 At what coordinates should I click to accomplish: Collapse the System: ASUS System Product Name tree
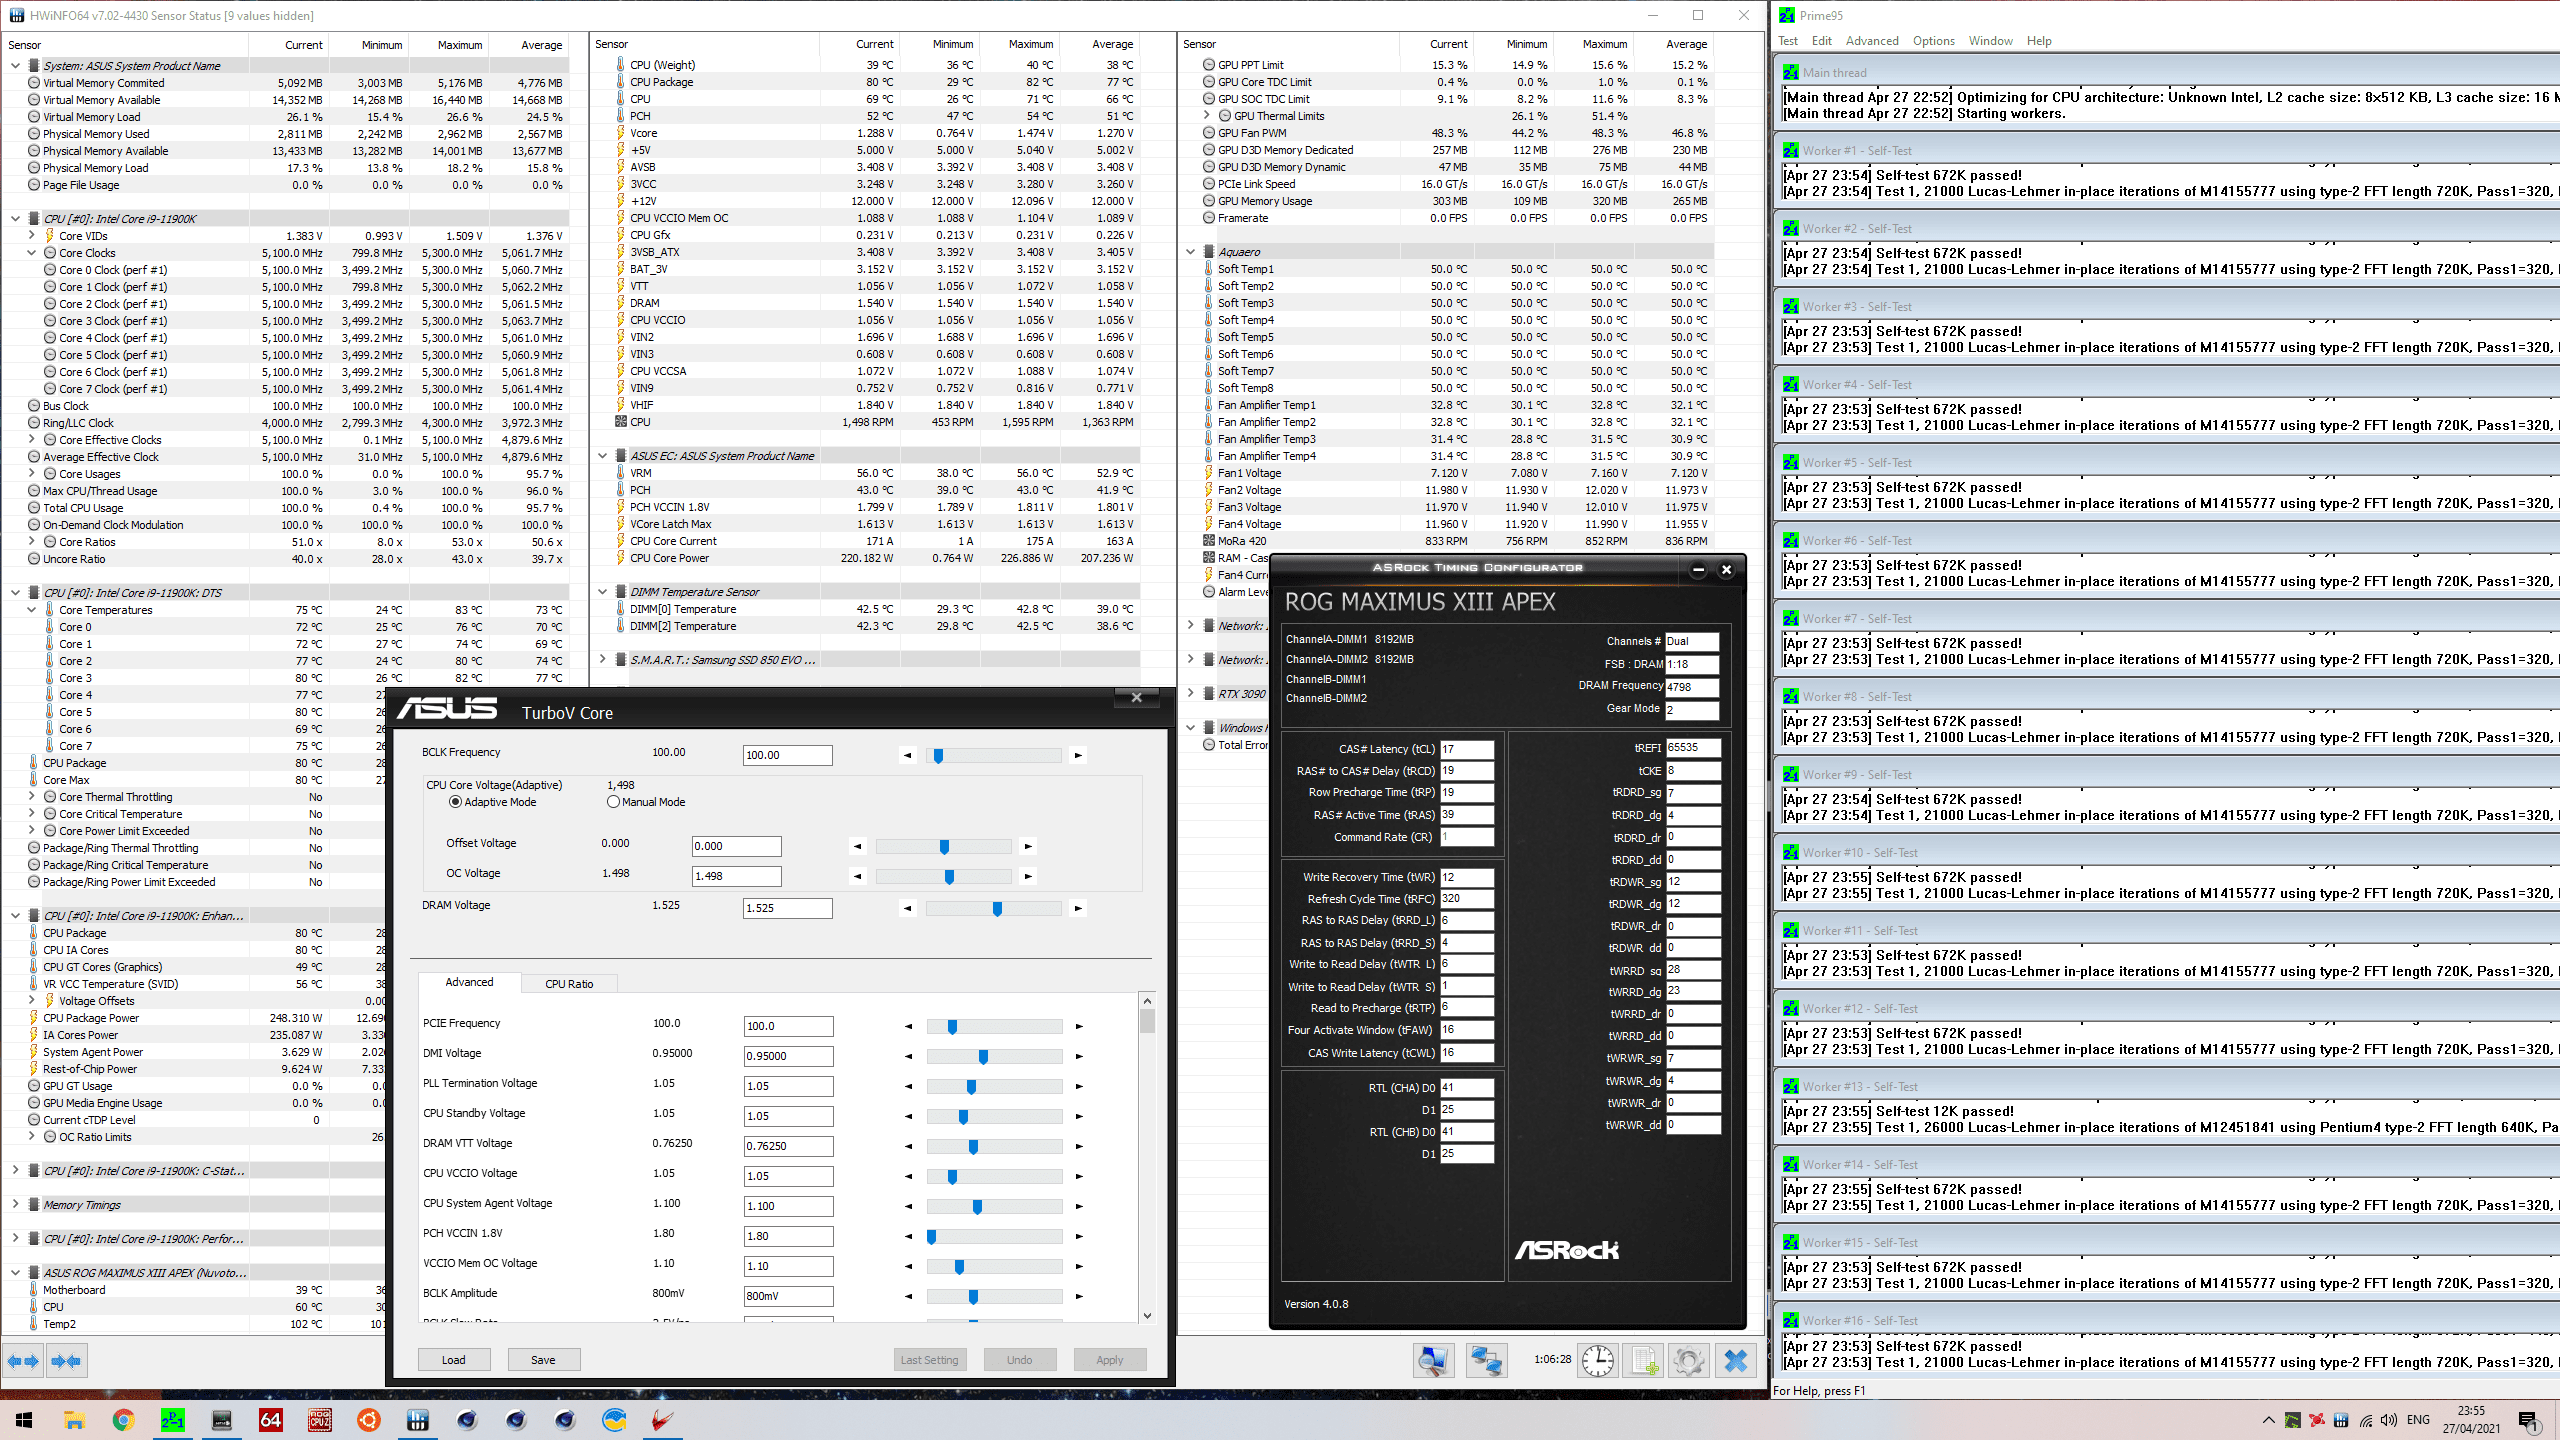15,66
